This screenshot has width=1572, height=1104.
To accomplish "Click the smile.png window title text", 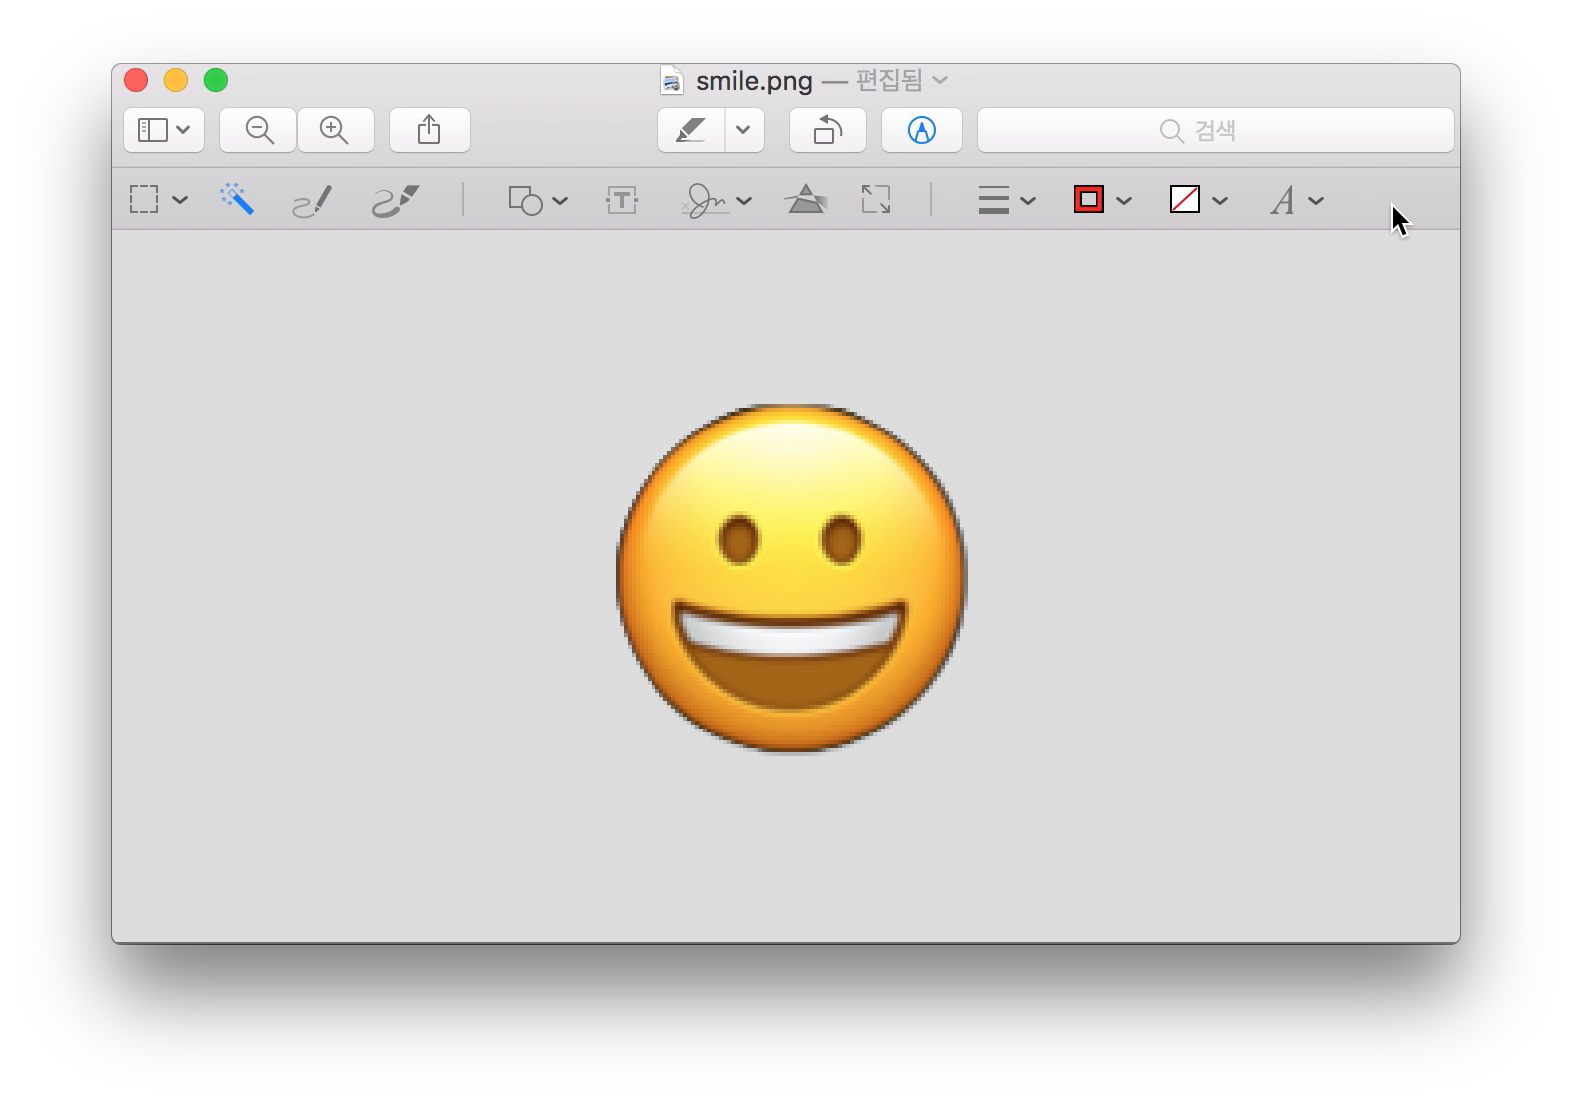I will [754, 80].
